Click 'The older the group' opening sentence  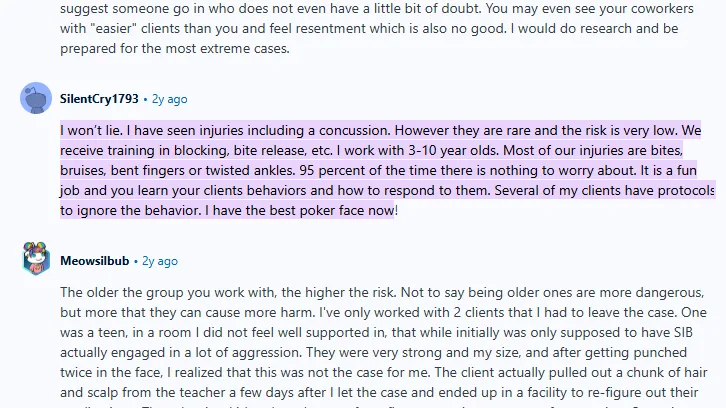click(x=123, y=293)
